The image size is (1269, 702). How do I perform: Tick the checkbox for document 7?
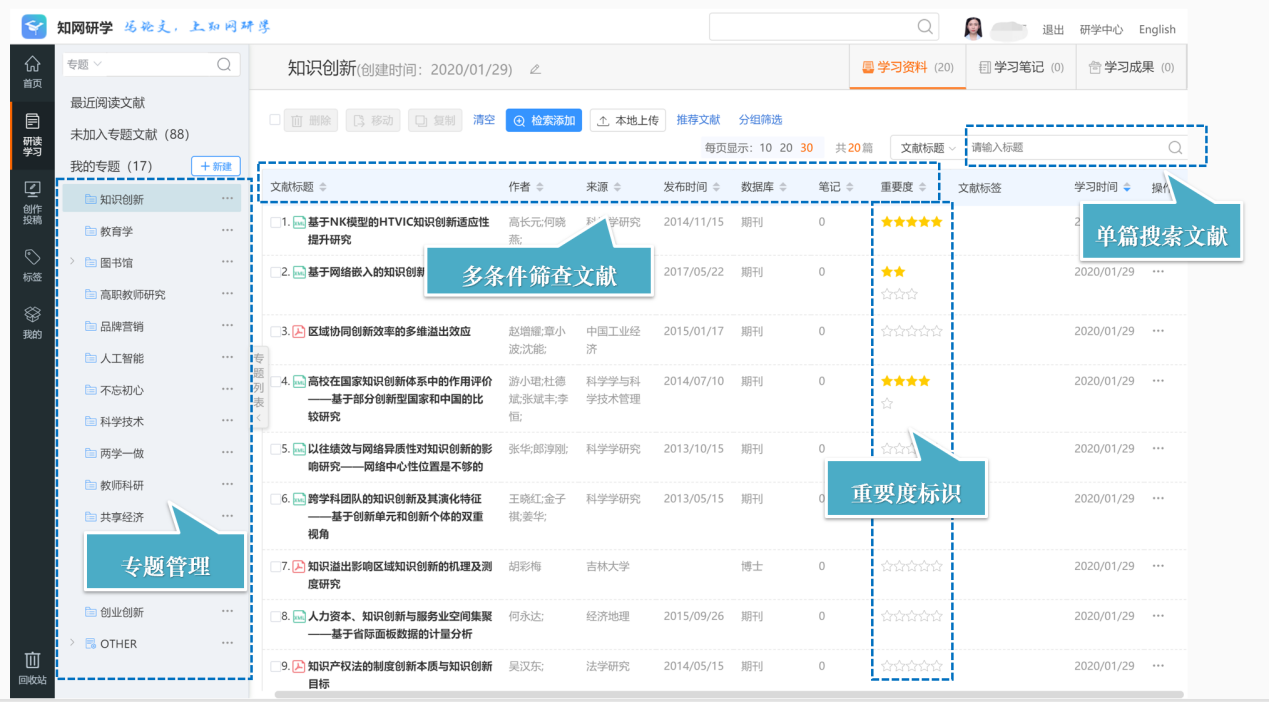point(276,566)
